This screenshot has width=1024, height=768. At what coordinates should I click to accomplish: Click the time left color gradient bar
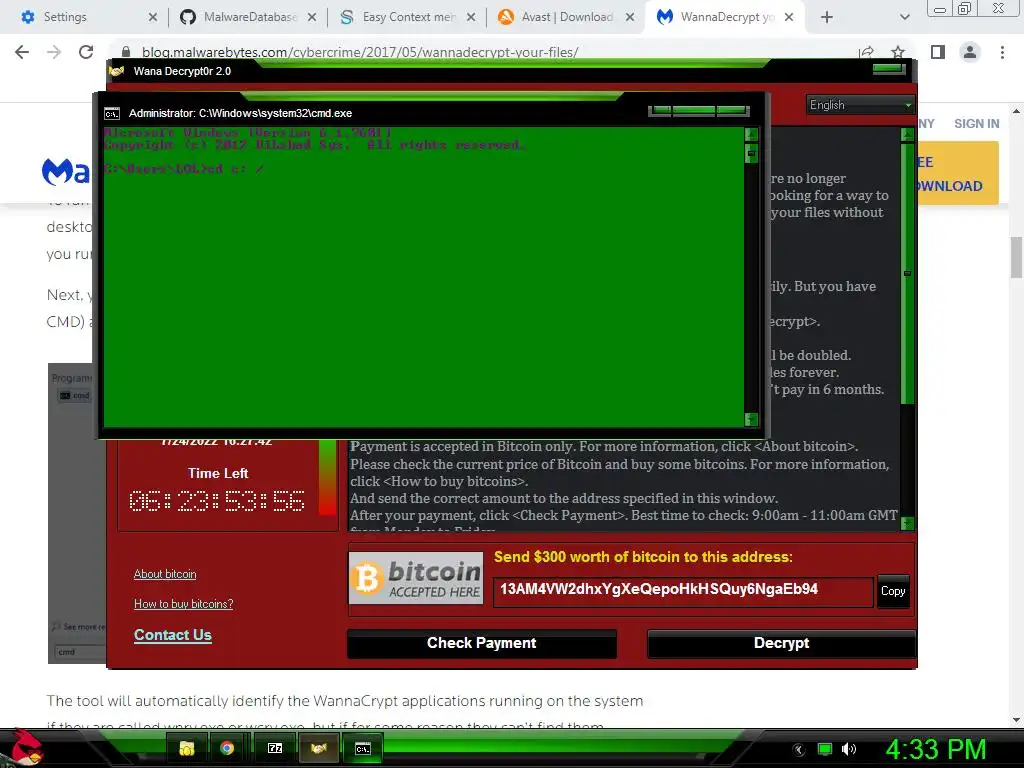(327, 477)
